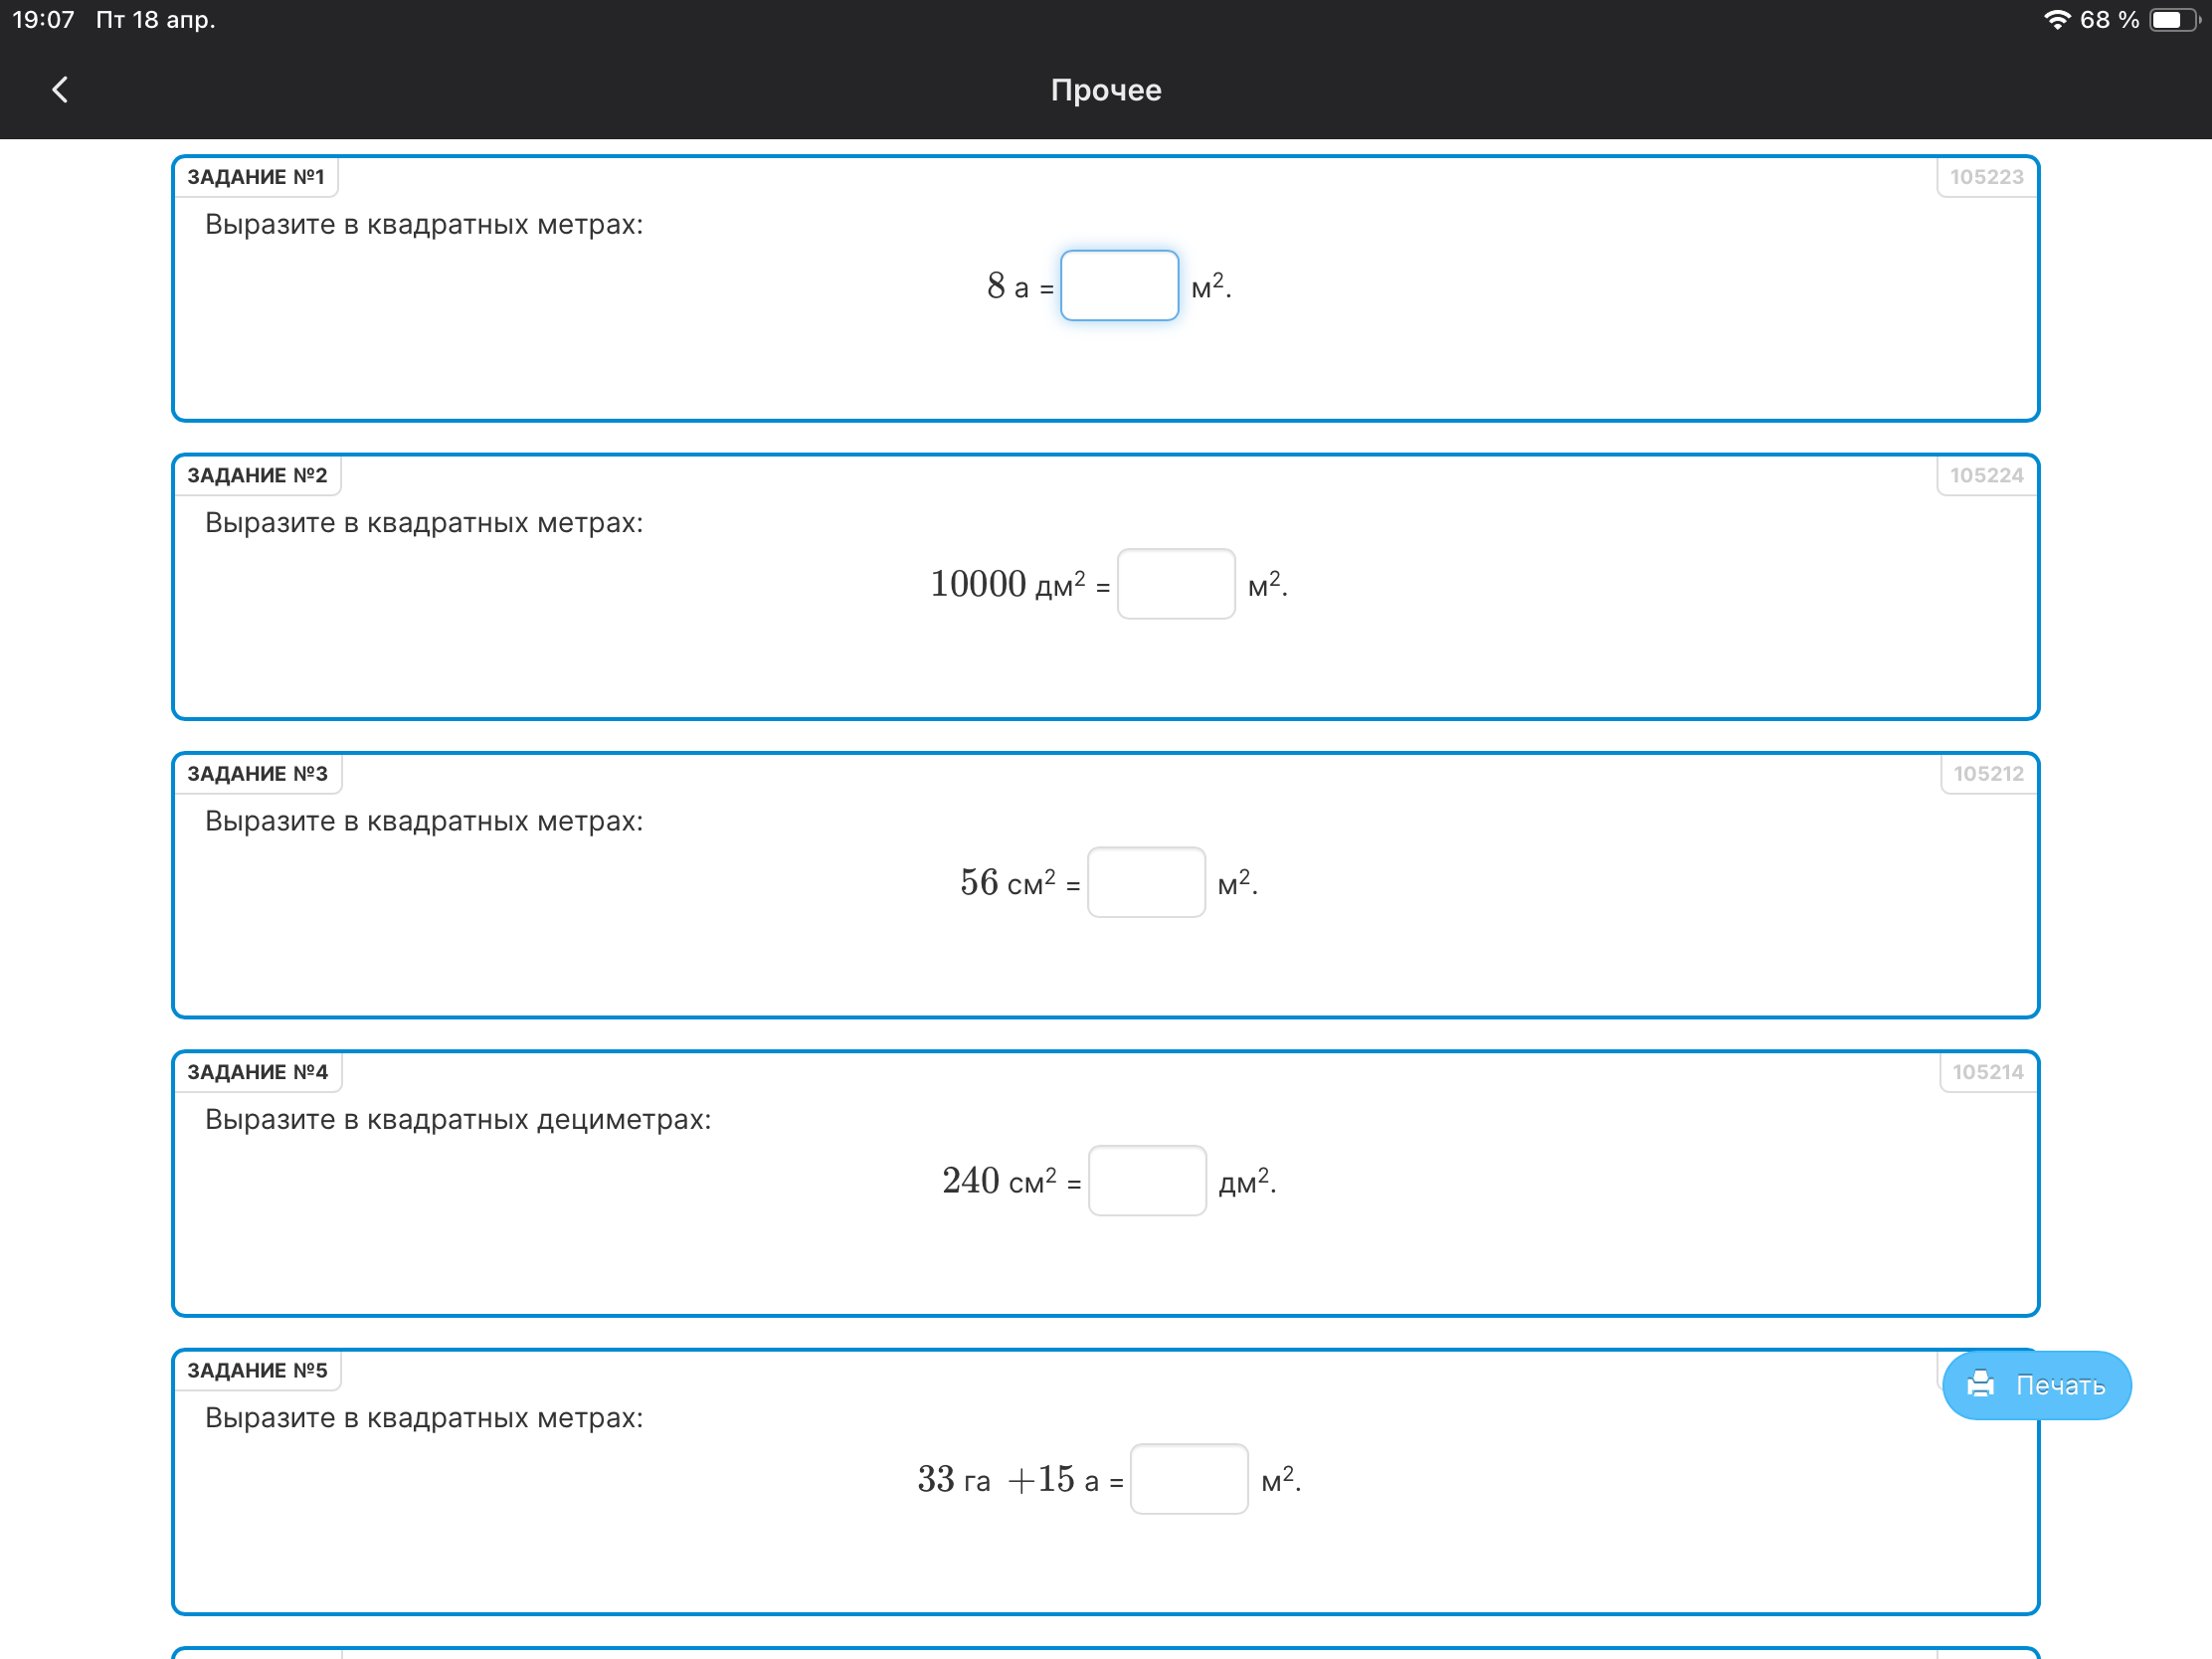Click task ID 105214 badge
Screen dimensions: 2212x1659
point(1987,1072)
